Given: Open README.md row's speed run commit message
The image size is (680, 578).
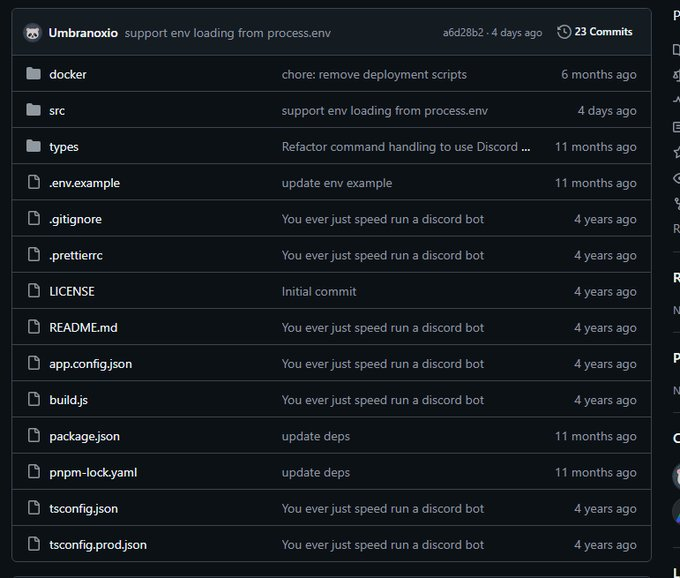Looking at the screenshot, I should pyautogui.click(x=382, y=327).
